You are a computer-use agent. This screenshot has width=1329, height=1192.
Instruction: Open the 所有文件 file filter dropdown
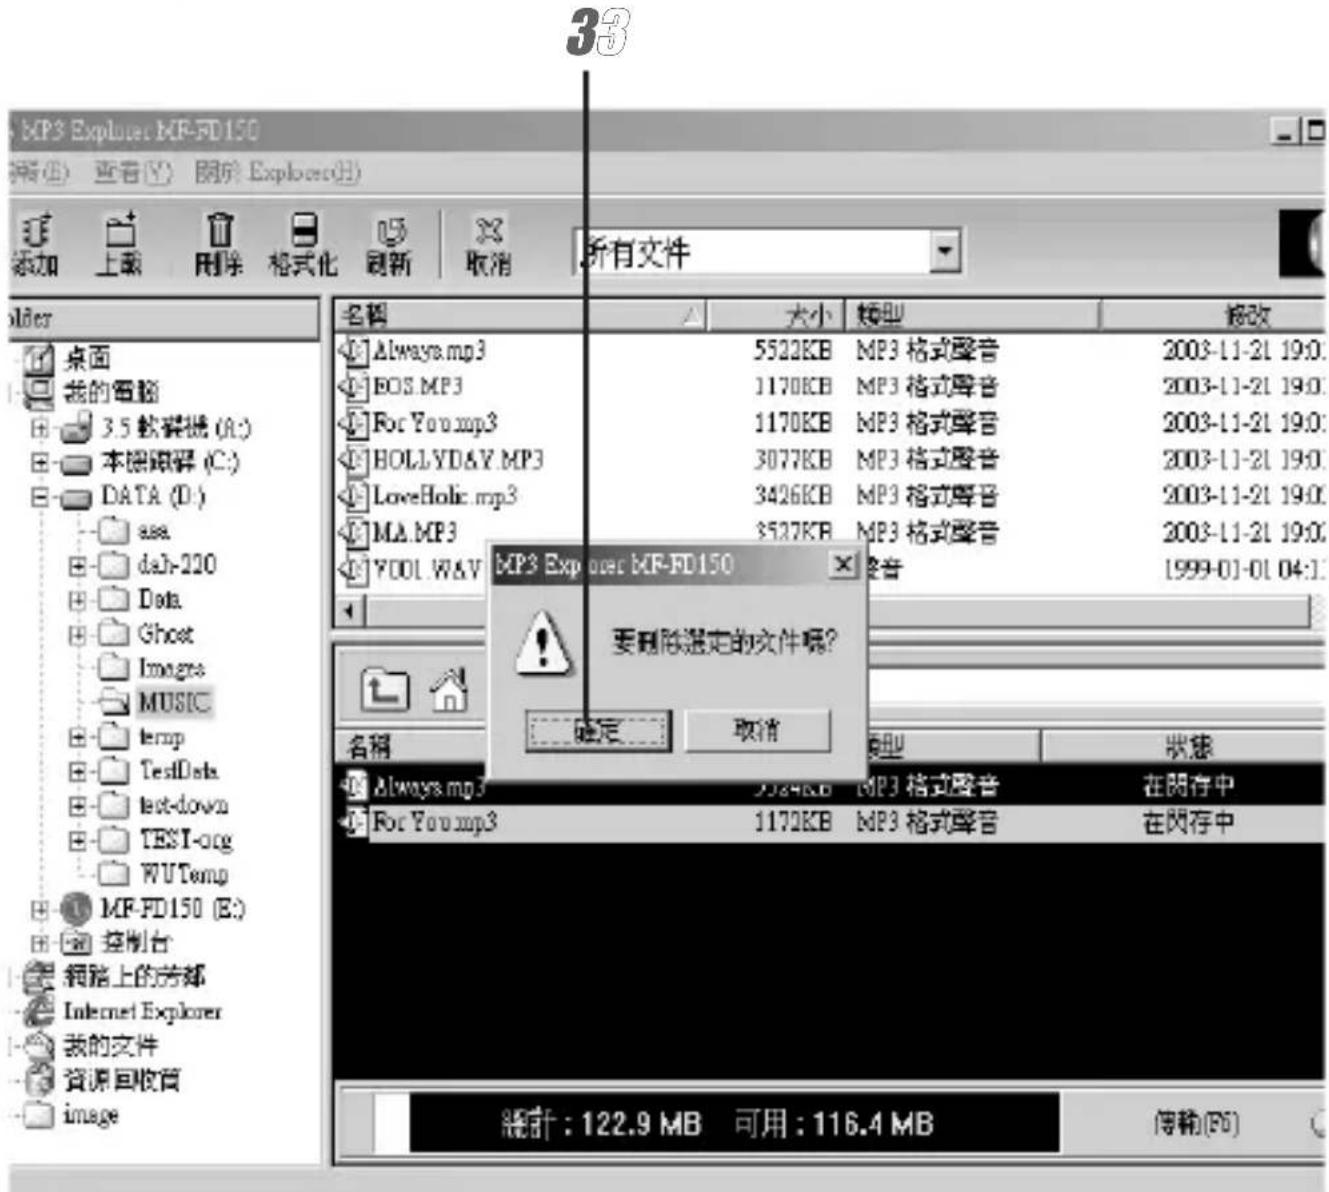(x=944, y=252)
